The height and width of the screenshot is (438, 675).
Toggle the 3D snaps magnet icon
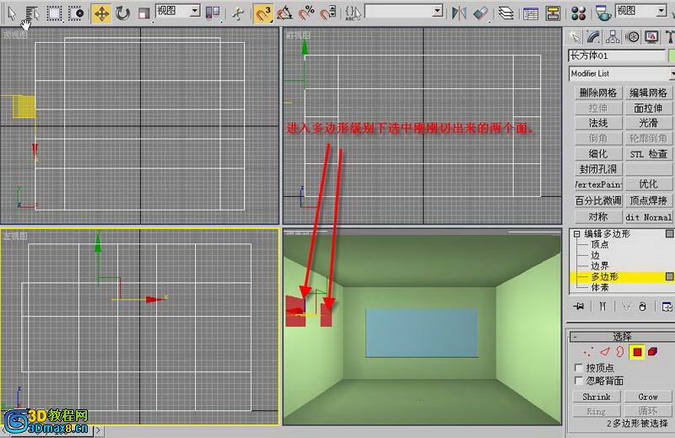click(x=263, y=13)
